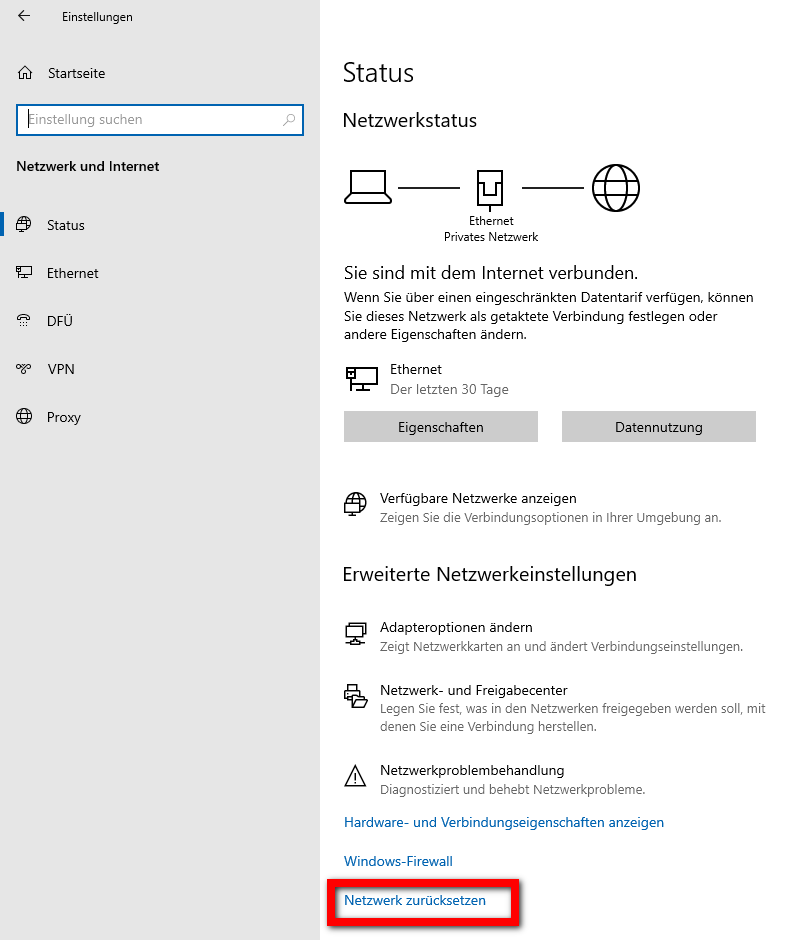Viewport: 794px width, 940px height.
Task: Click the Ethernet adapter icon above Eigenschaften
Action: click(x=362, y=379)
